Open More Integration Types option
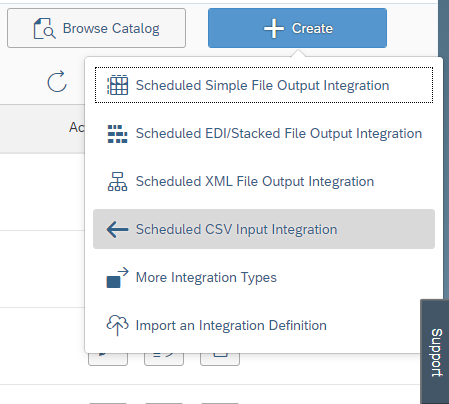This screenshot has width=449, height=404. point(264,277)
